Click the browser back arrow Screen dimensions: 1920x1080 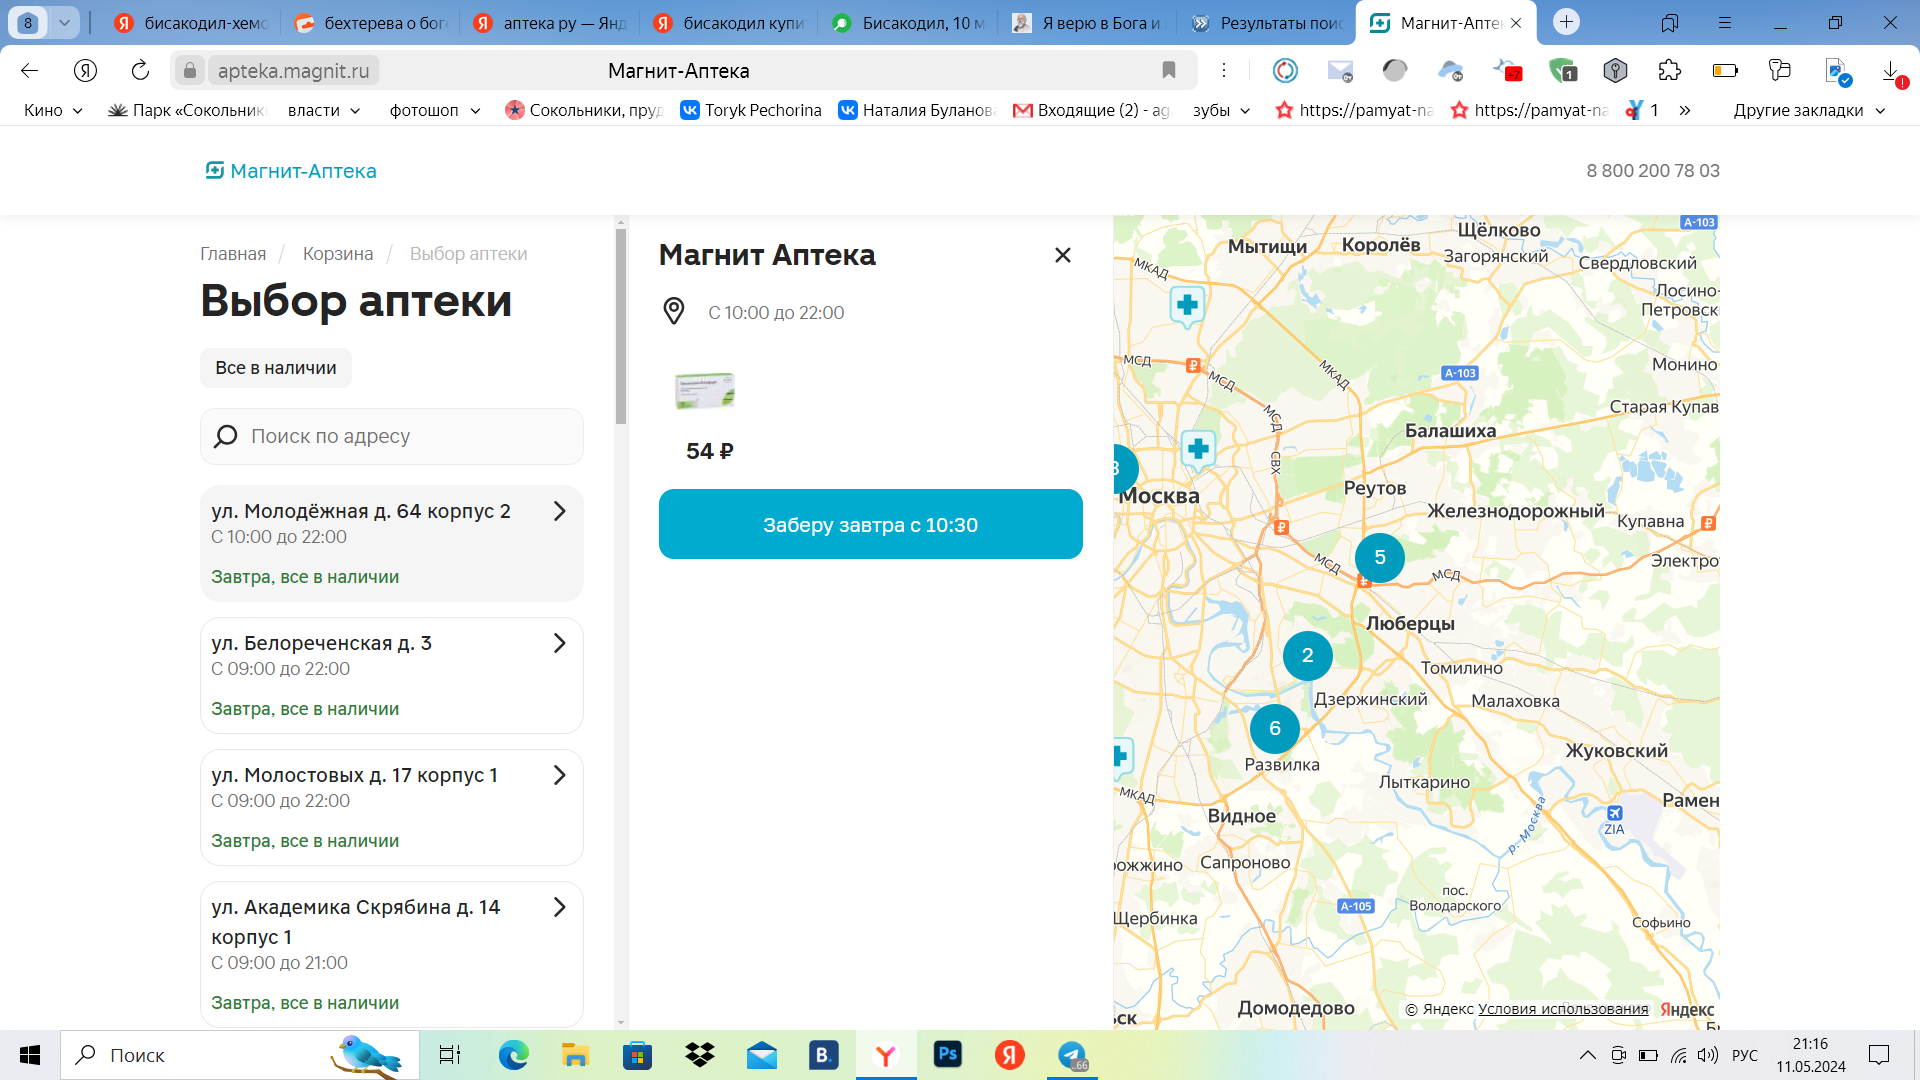pyautogui.click(x=29, y=70)
